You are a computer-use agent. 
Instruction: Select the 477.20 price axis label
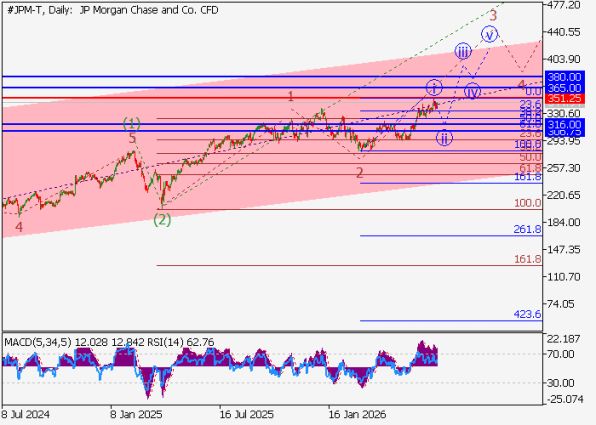pos(563,5)
